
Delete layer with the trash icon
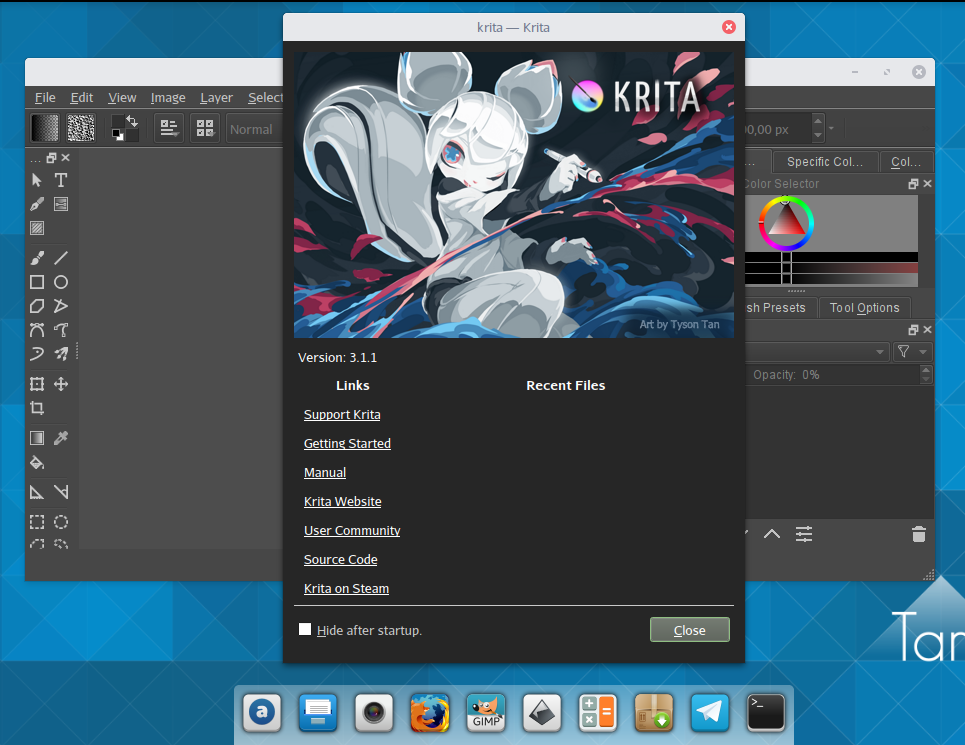918,534
